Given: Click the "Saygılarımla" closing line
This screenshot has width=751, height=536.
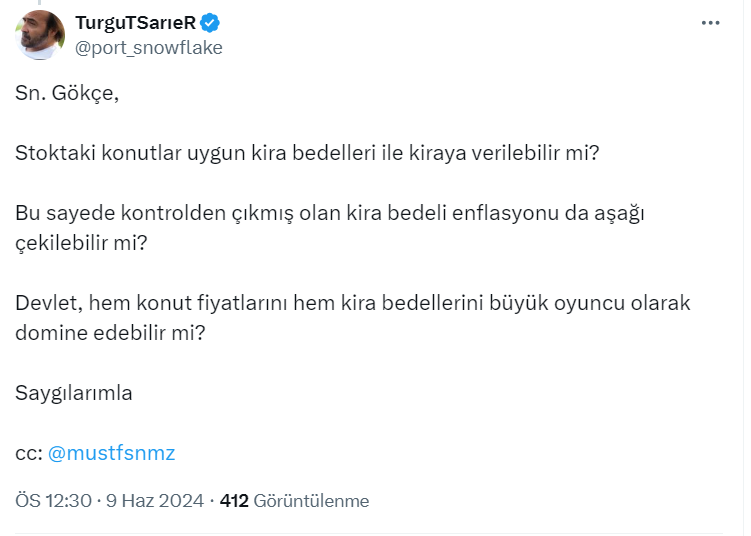Looking at the screenshot, I should tap(74, 393).
